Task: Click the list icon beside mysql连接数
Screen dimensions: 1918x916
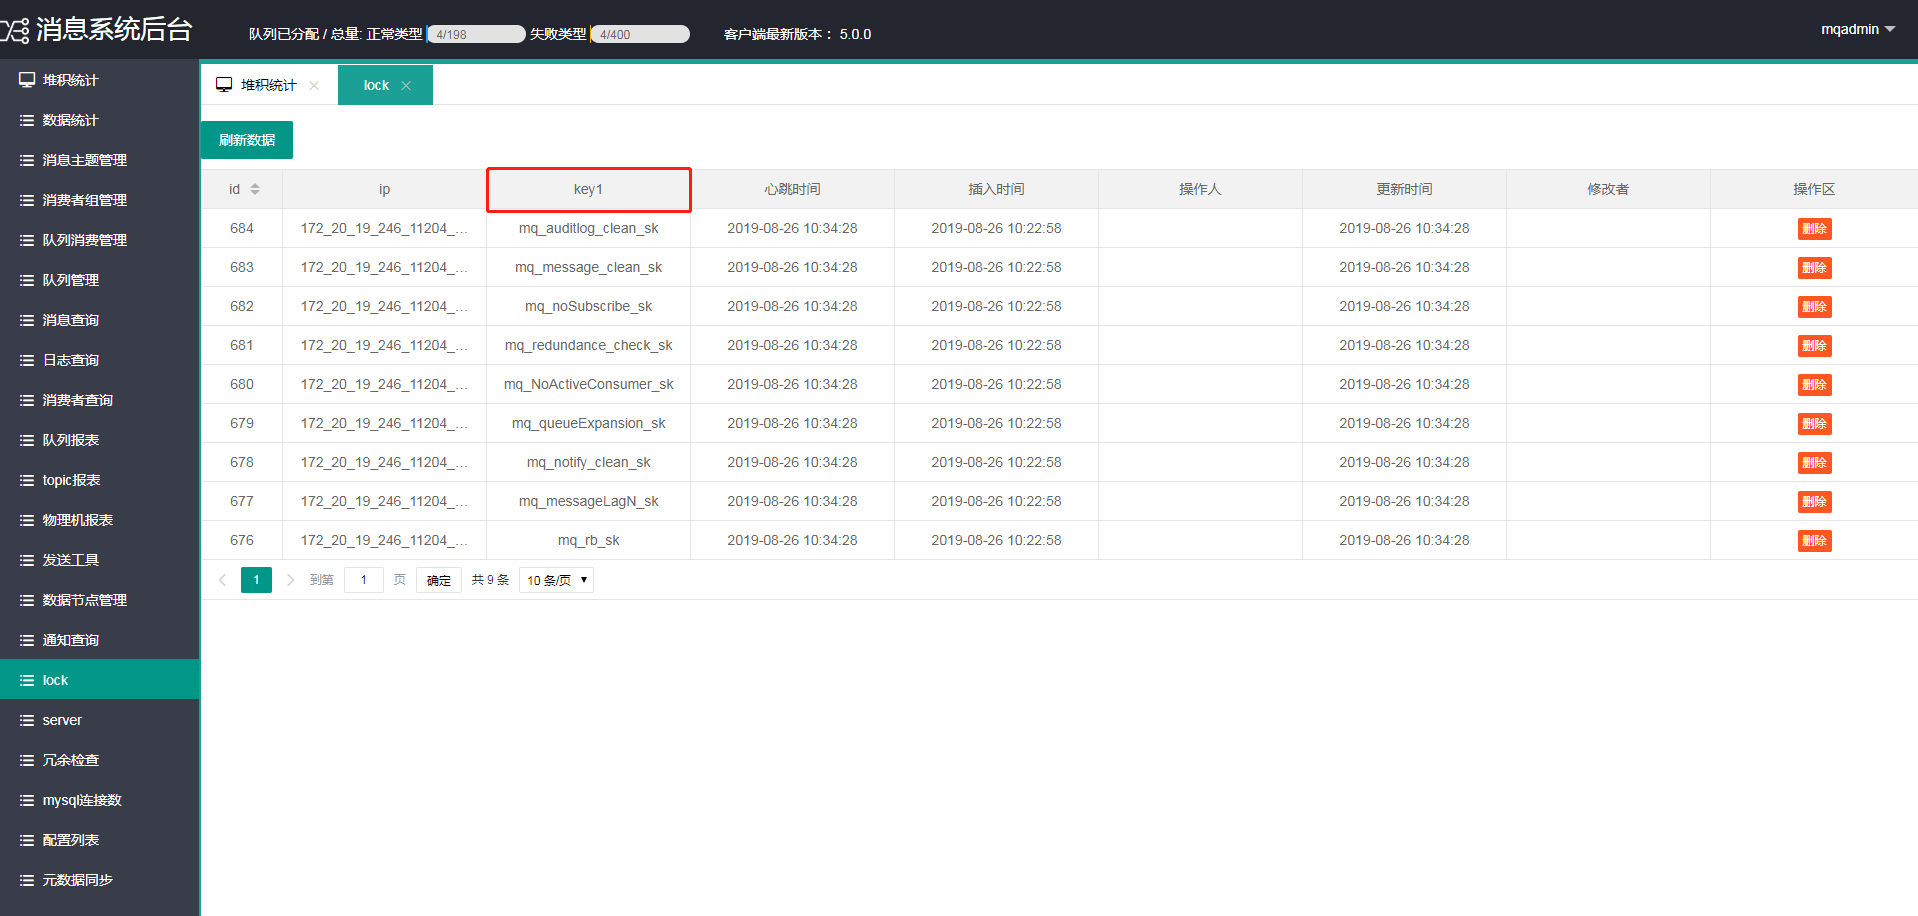Action: pos(27,800)
